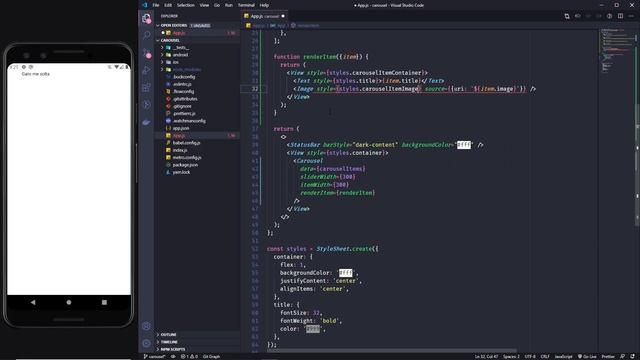Open the Edit menu

click(168, 5)
